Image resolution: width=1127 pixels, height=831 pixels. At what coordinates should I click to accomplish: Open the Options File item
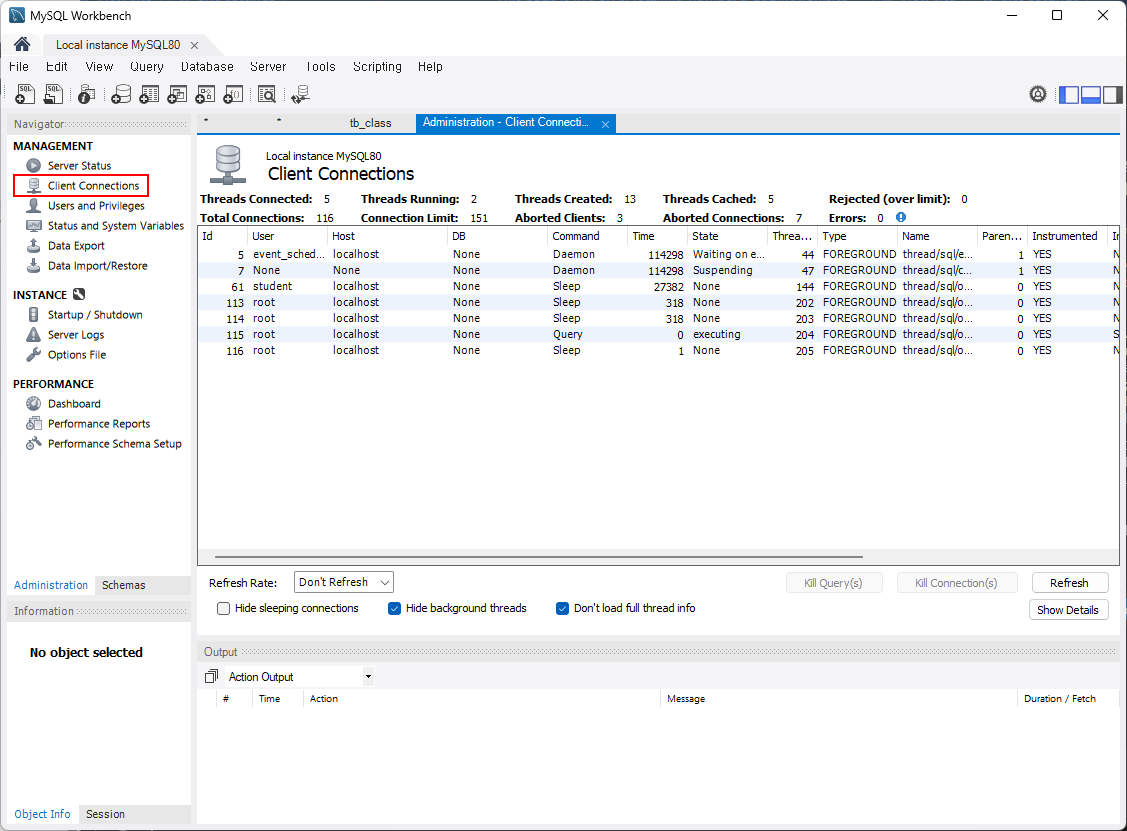tap(76, 355)
